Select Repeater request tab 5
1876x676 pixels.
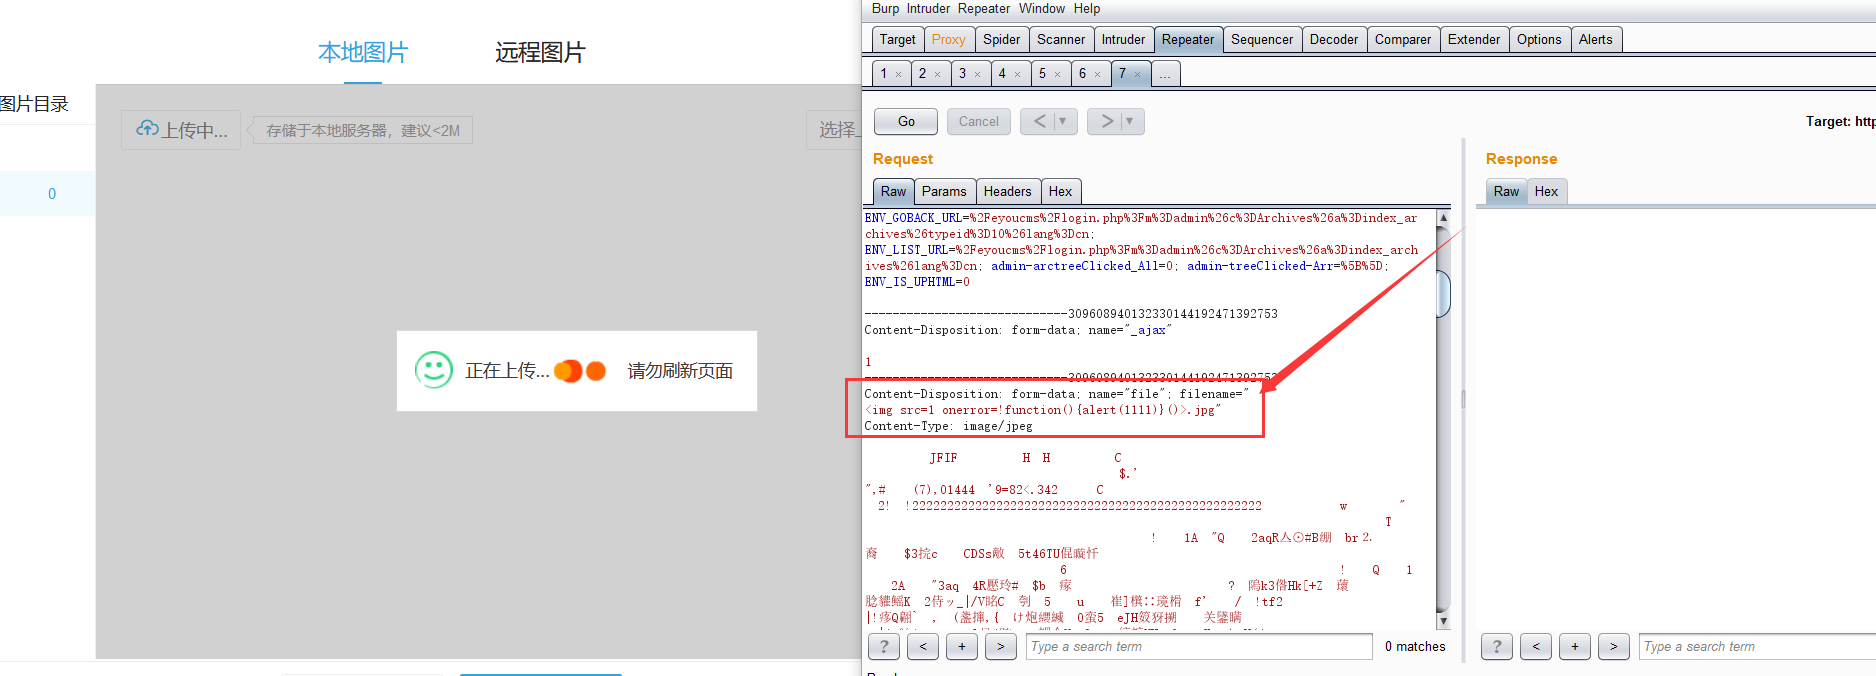(x=1043, y=74)
